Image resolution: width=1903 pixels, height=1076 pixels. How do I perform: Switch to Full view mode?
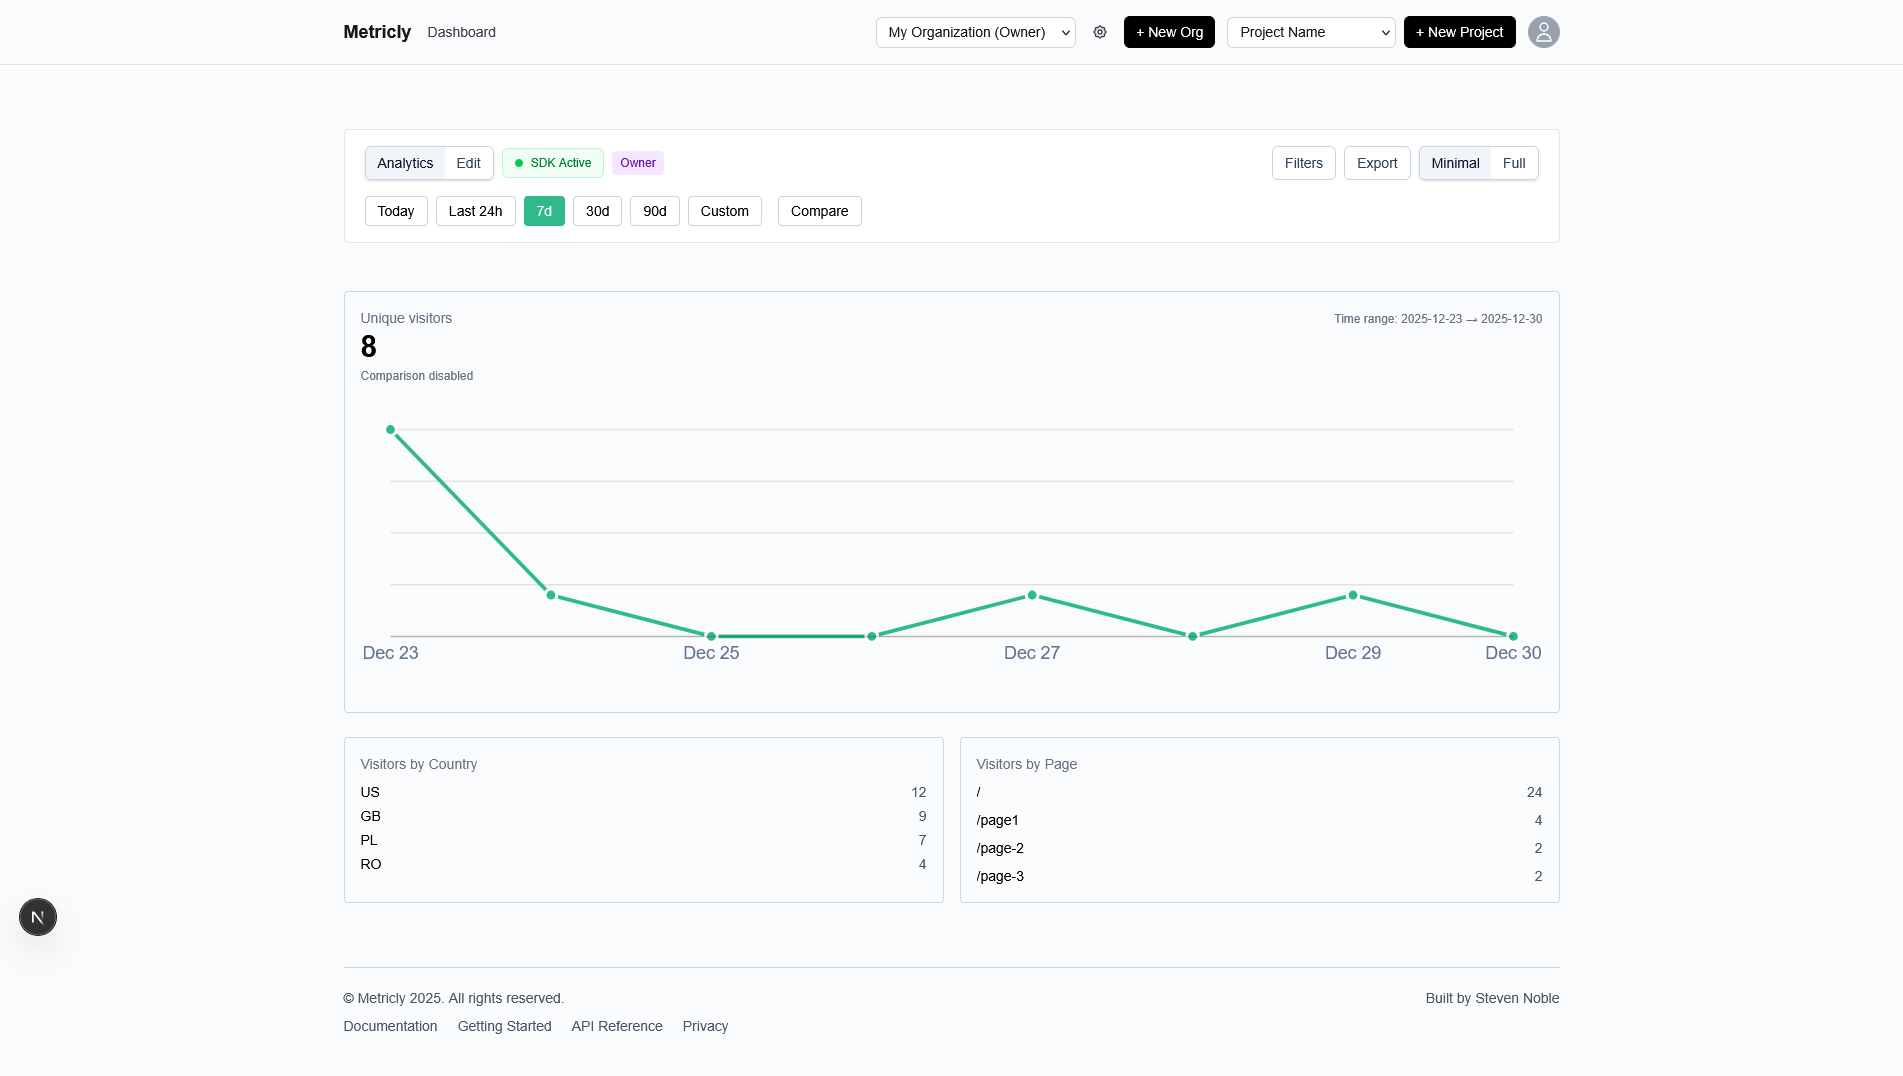1514,163
